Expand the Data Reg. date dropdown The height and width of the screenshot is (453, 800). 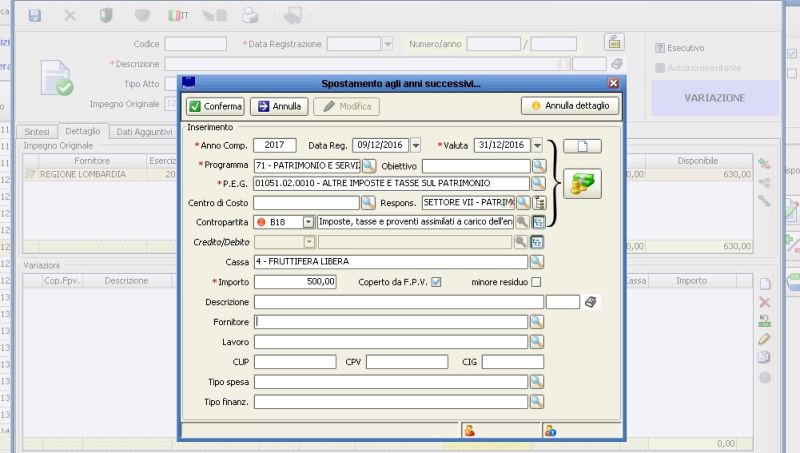[416, 146]
